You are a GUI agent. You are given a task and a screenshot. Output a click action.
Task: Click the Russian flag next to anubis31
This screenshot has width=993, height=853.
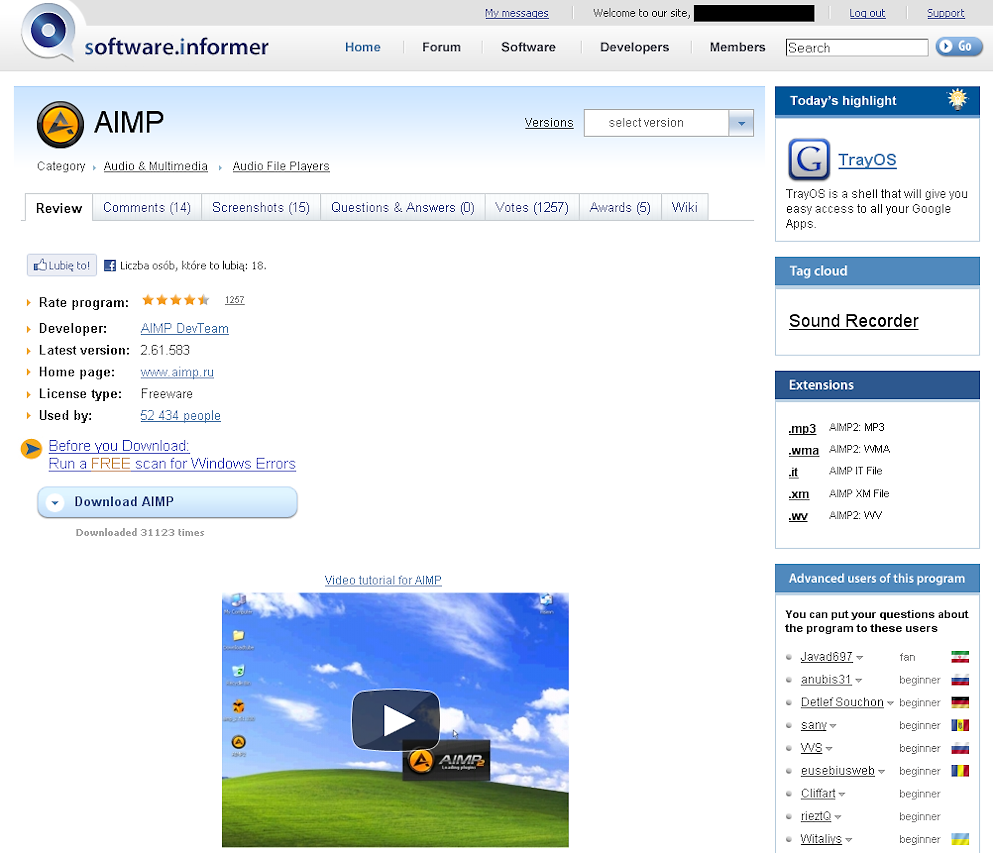pyautogui.click(x=960, y=679)
